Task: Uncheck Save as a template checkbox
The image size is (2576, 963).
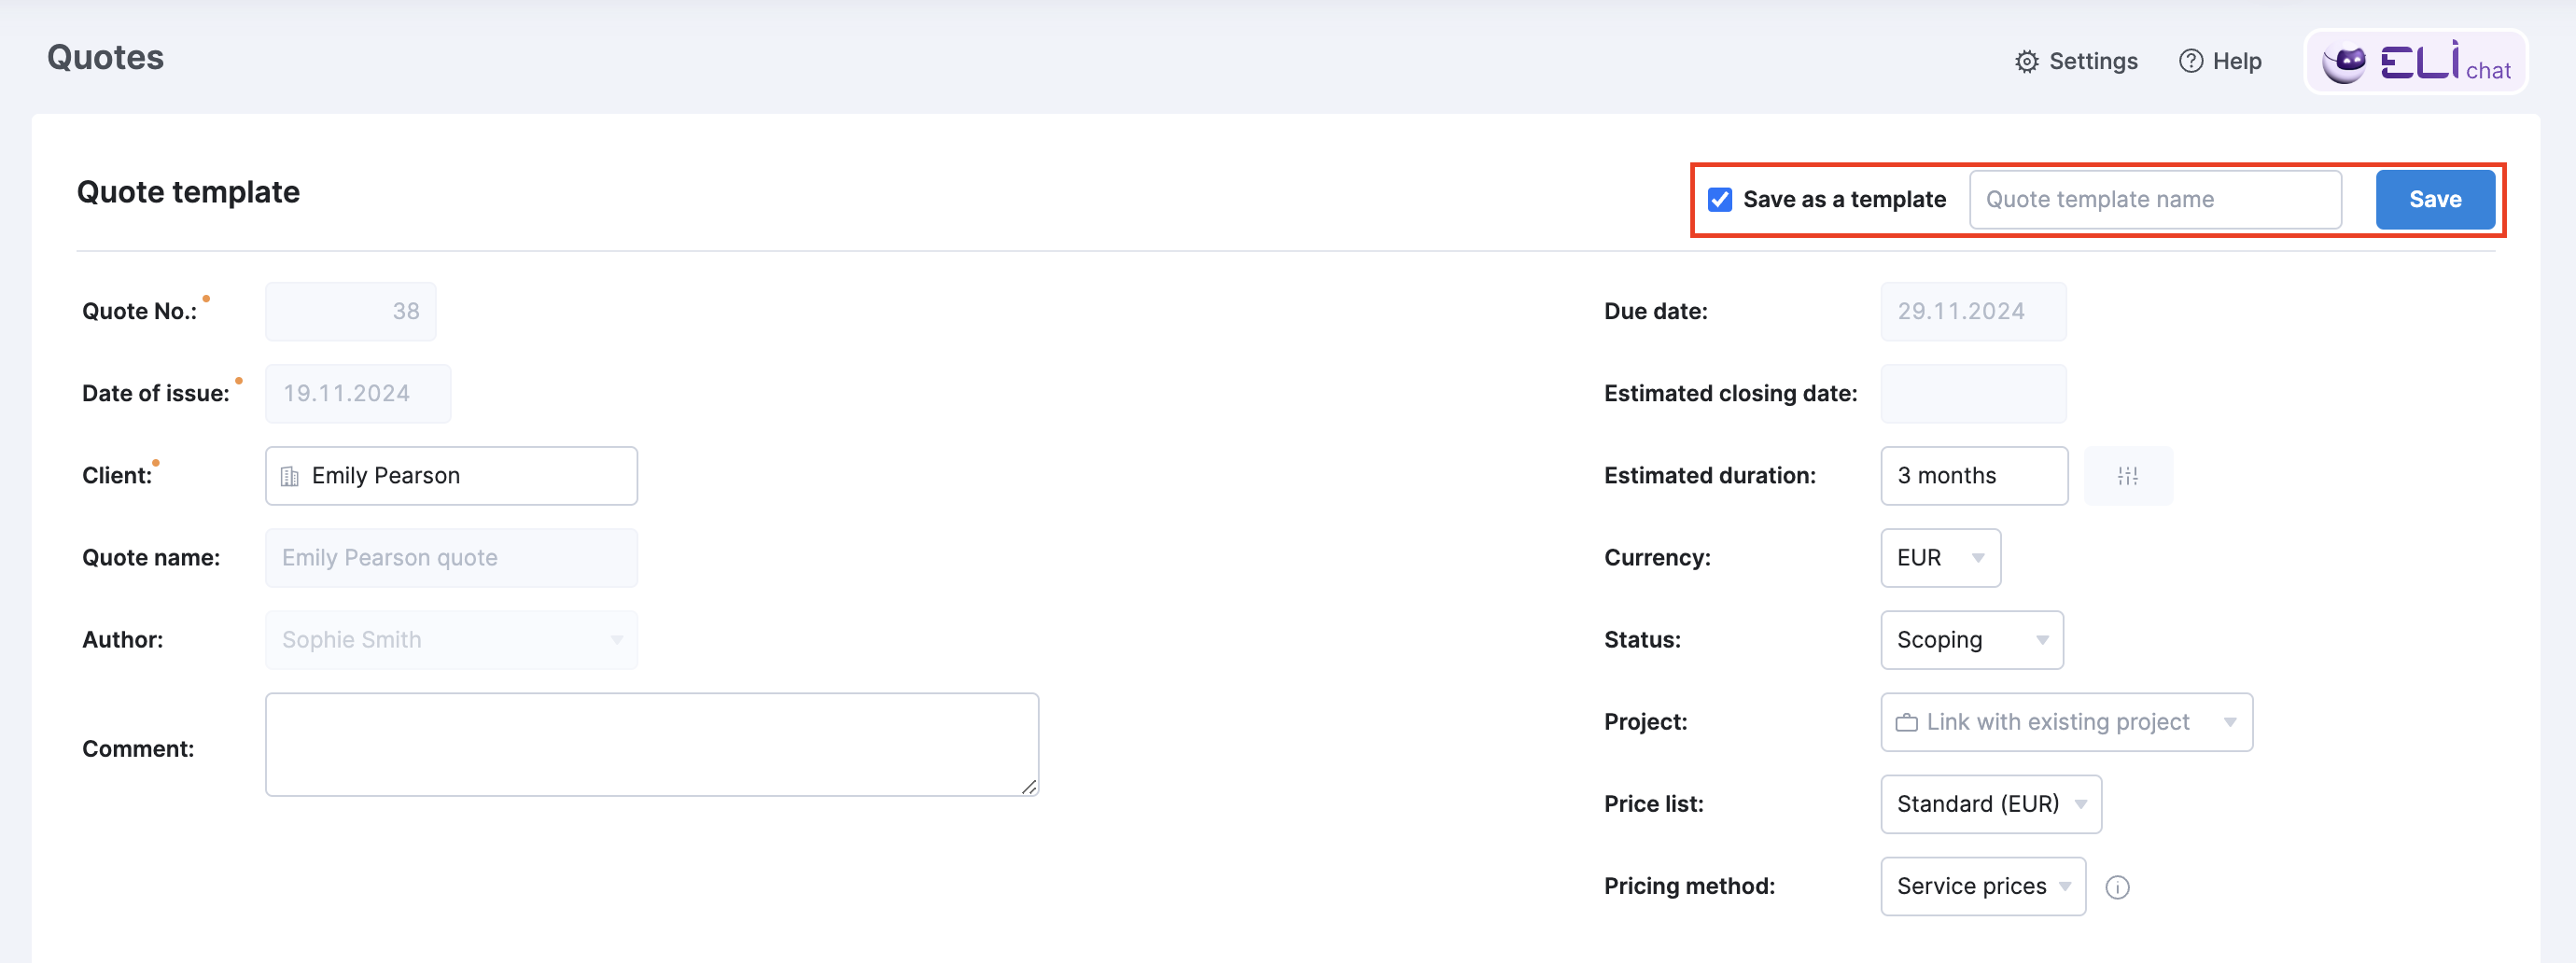Action: [1719, 200]
